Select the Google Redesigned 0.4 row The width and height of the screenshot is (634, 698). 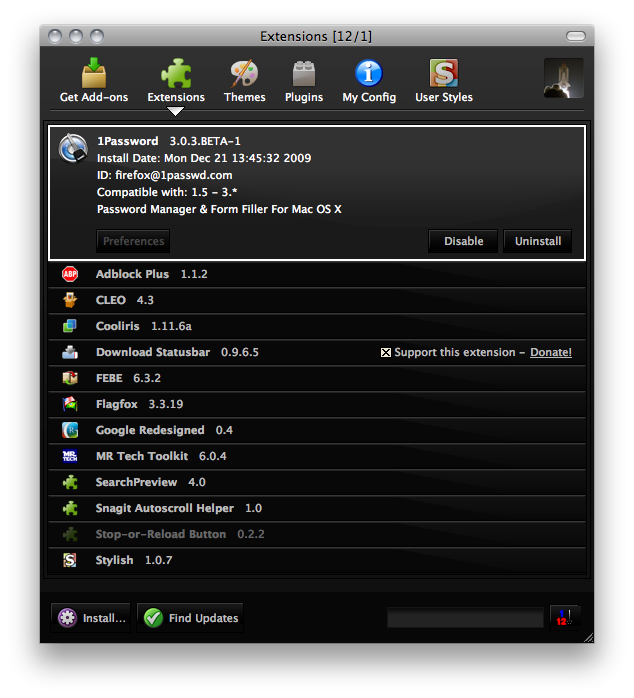(x=317, y=430)
